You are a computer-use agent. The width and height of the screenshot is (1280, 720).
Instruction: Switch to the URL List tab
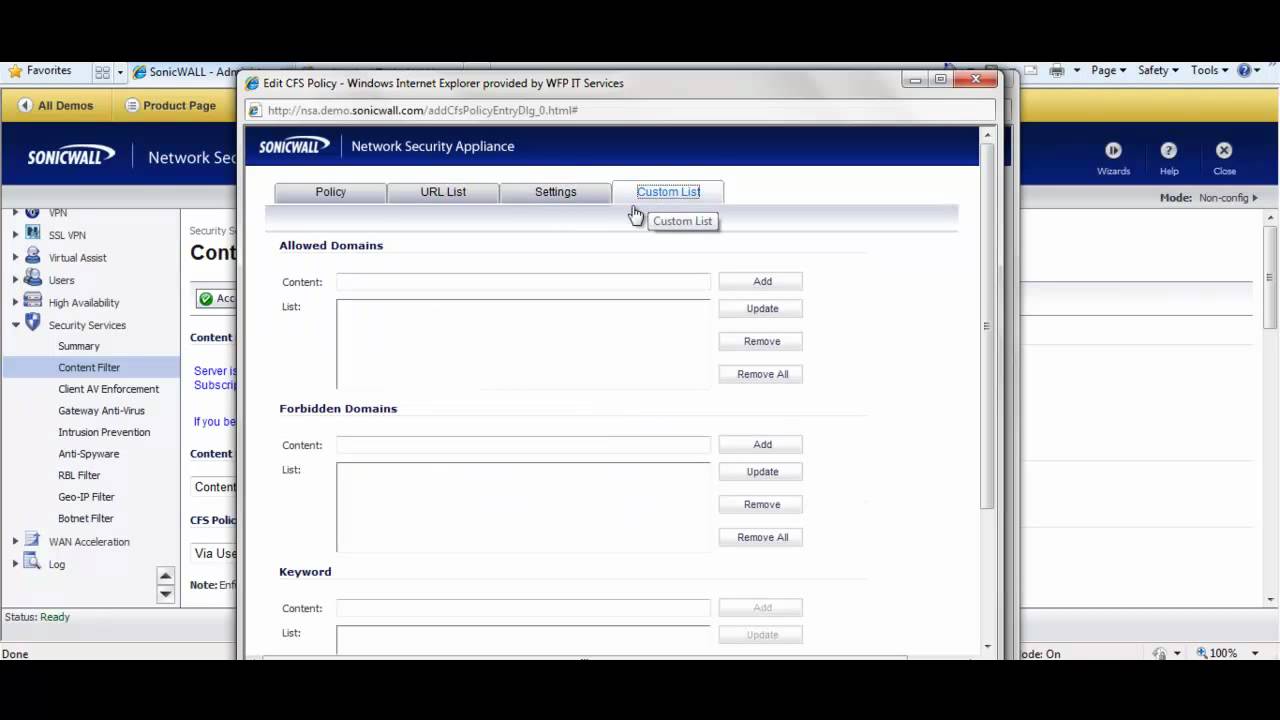click(x=443, y=192)
